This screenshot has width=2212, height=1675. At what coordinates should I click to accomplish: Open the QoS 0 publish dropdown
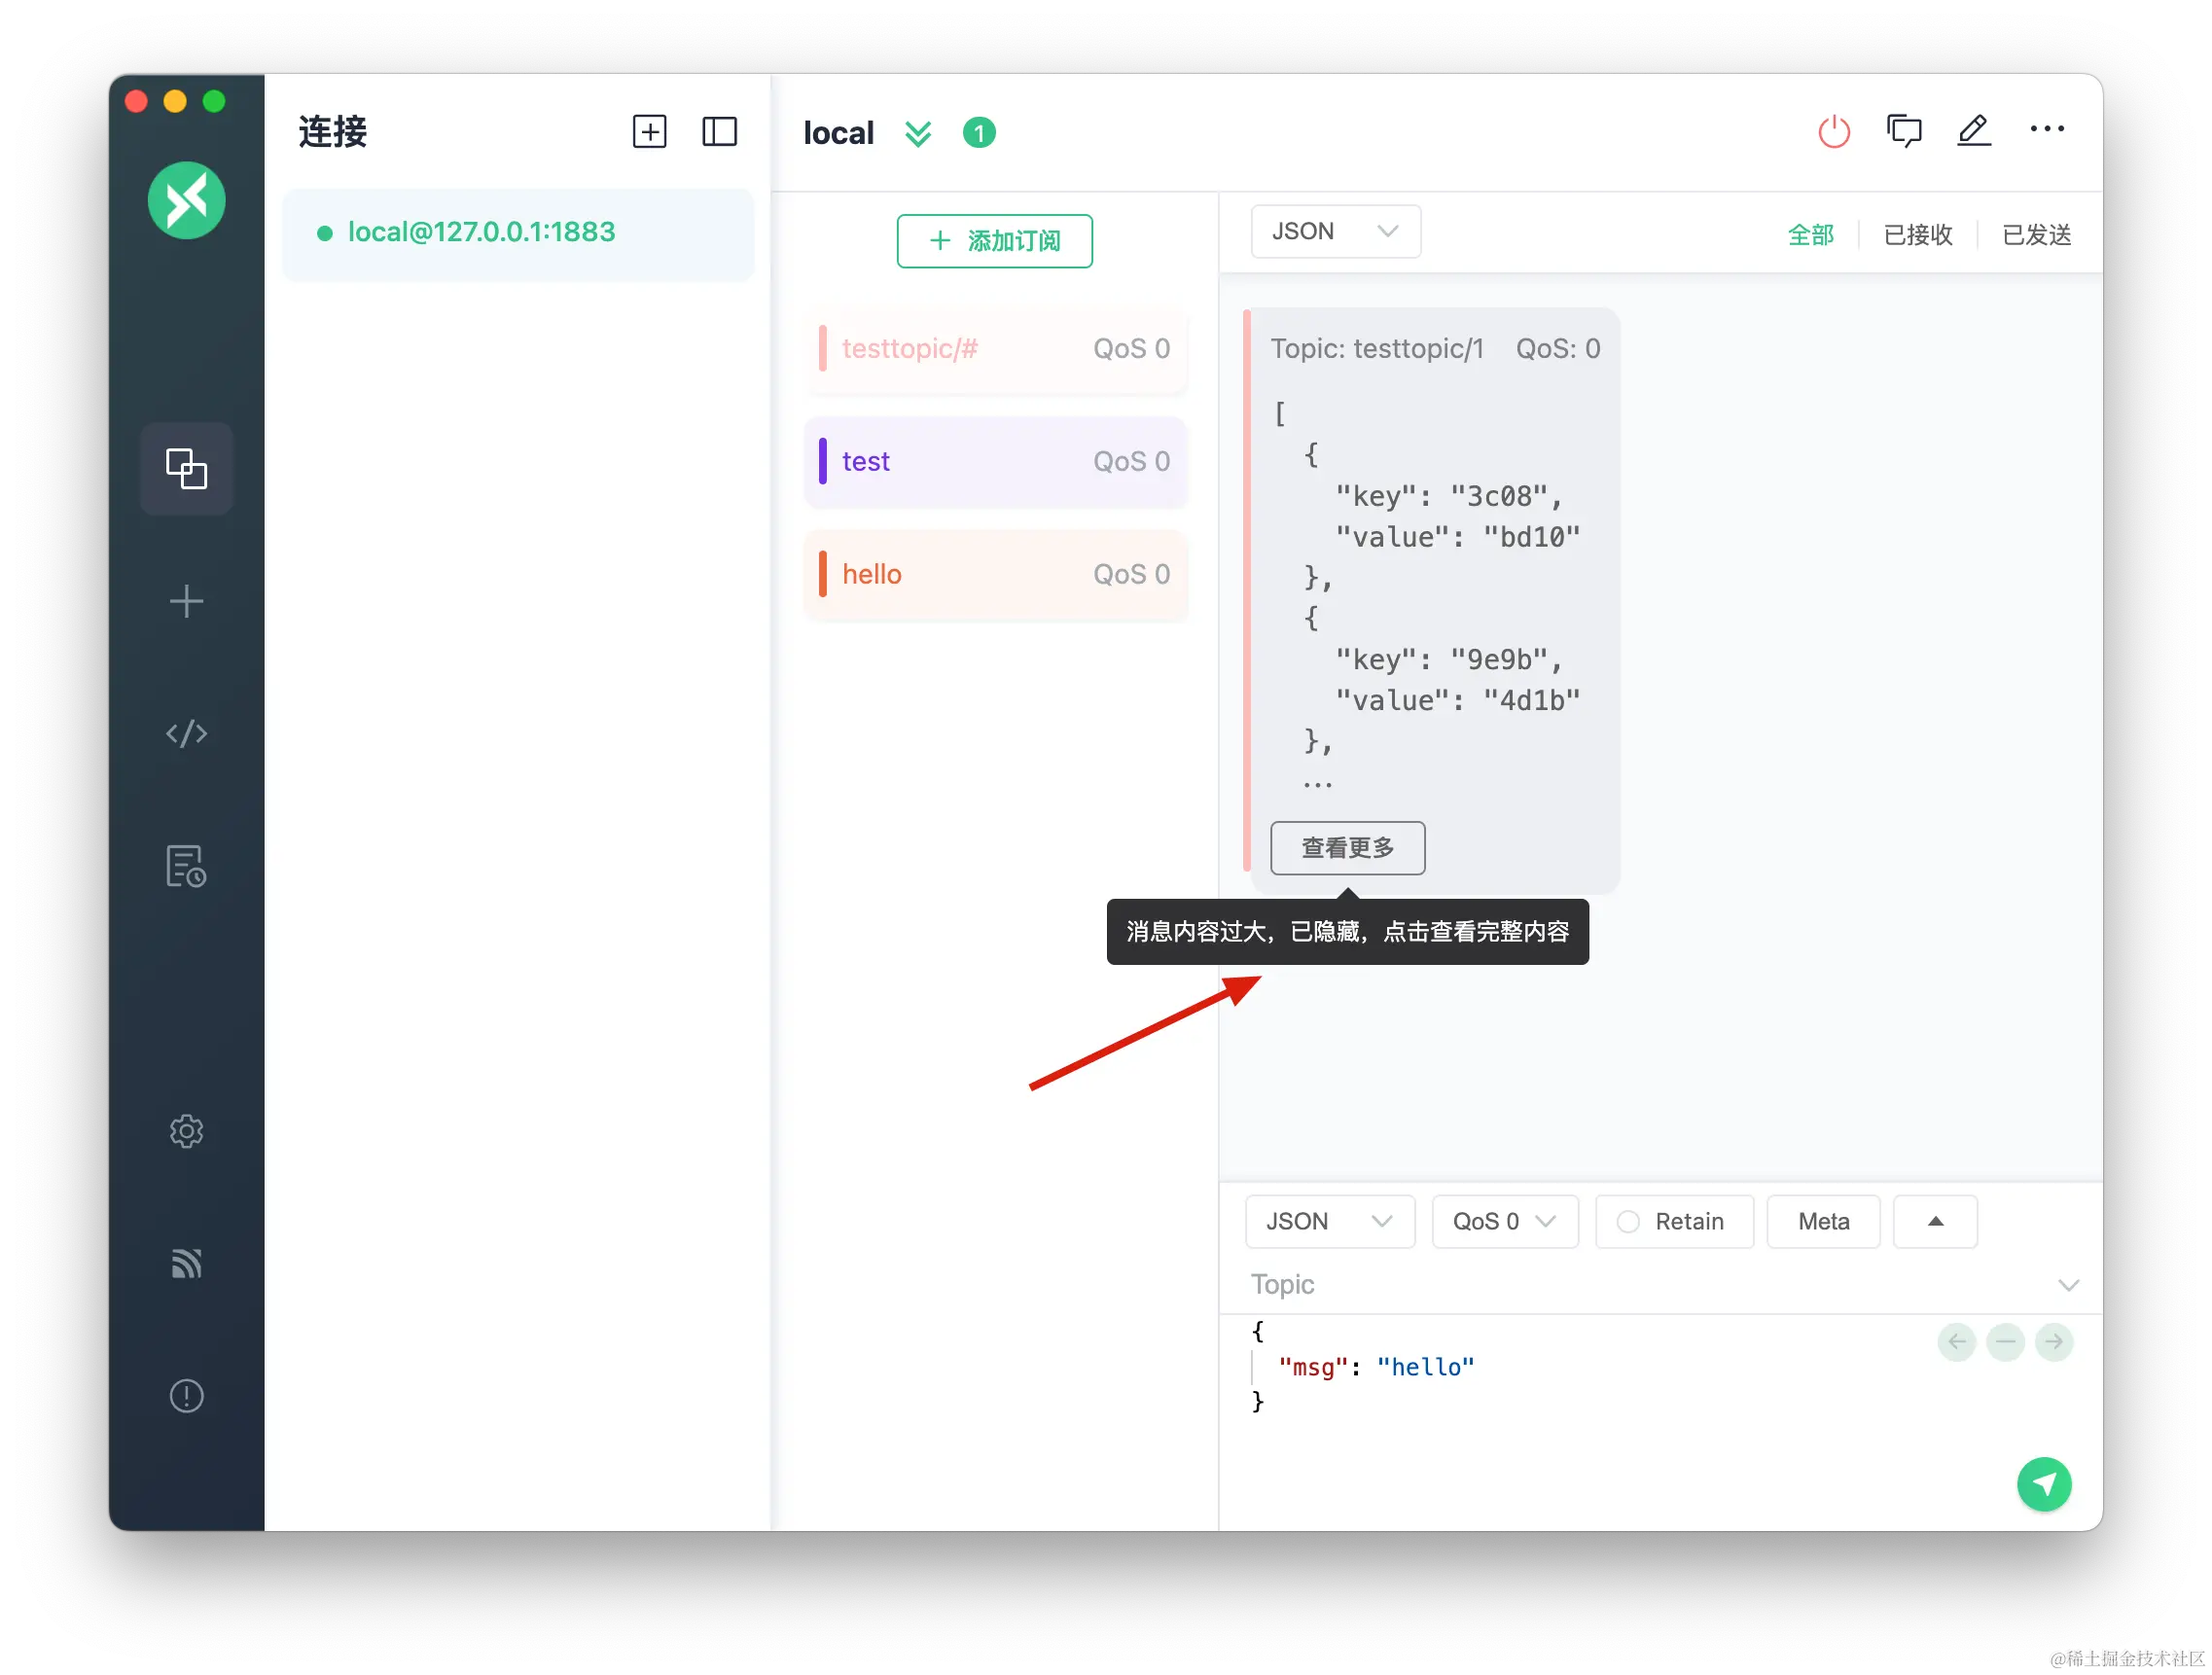1505,1221
